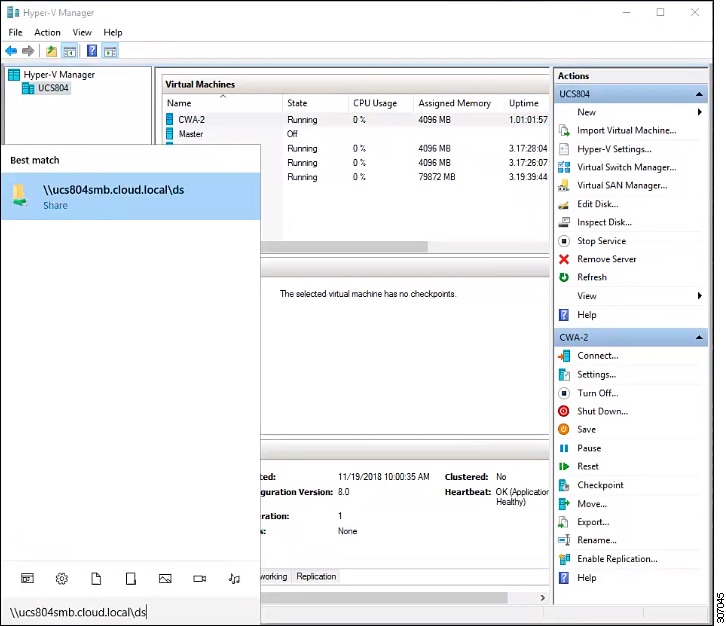The image size is (726, 626).
Task: Expand the View submenu in Actions
Action: 700,296
